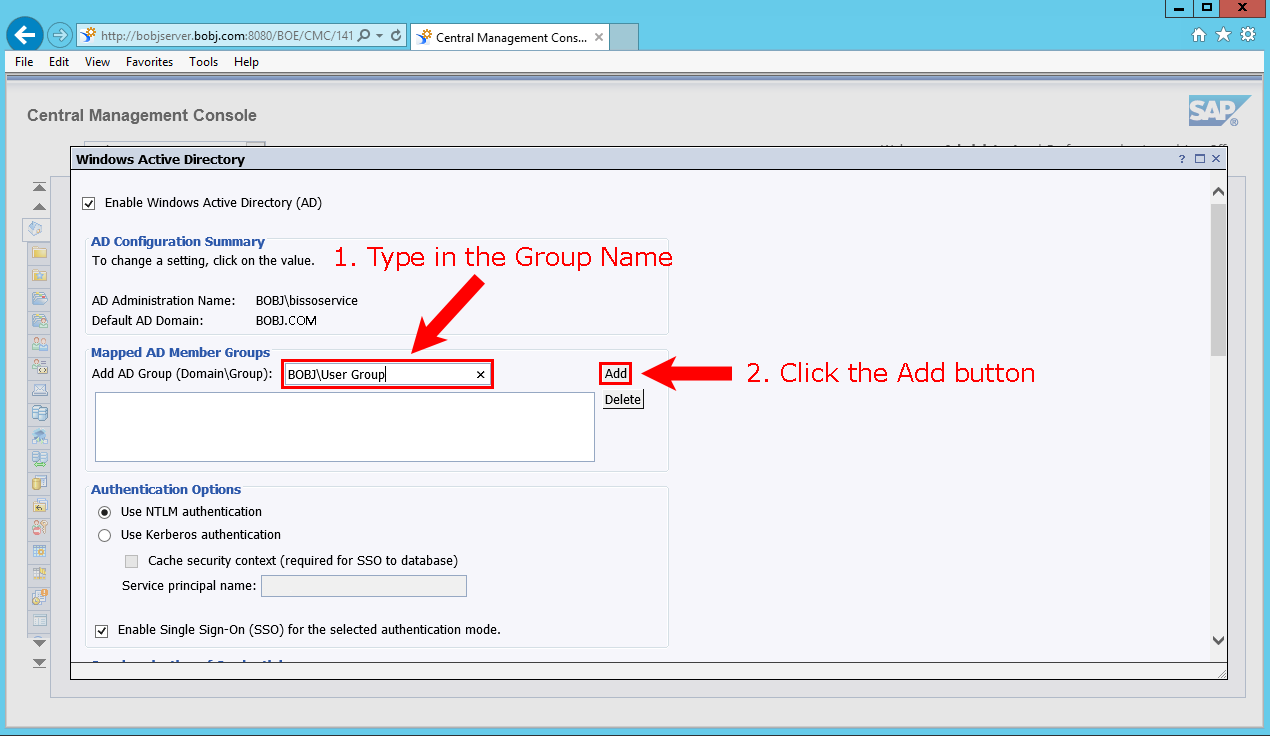The height and width of the screenshot is (736, 1270).
Task: Maximize the Windows Active Directory dialog
Action: point(1200,159)
